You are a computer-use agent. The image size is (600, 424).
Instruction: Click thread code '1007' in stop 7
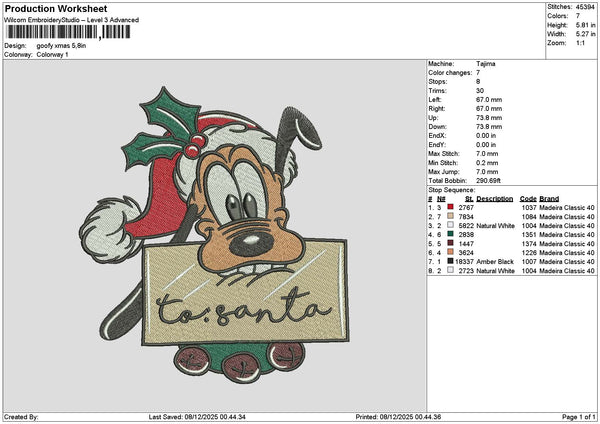(529, 262)
